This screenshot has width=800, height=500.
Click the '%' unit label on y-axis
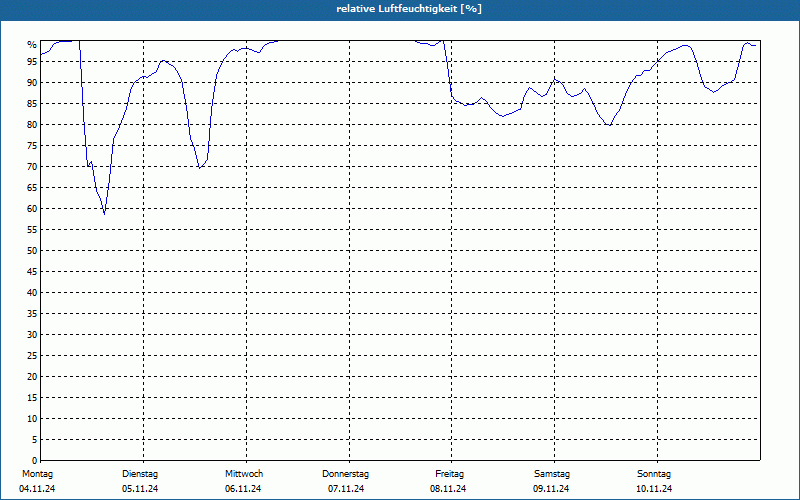pos(32,45)
